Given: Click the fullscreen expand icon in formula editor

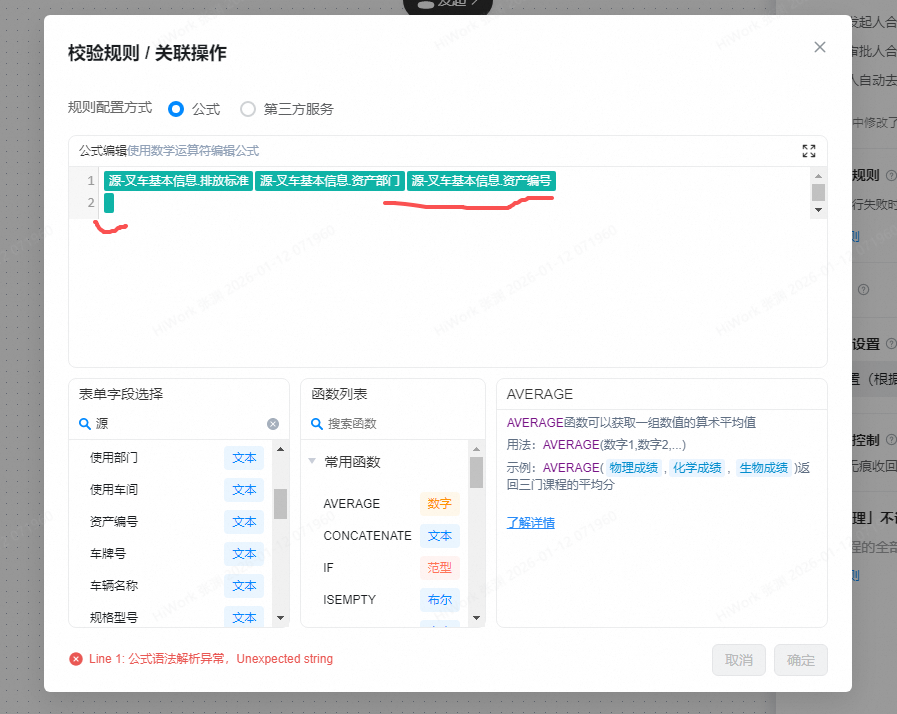Looking at the screenshot, I should 809,151.
